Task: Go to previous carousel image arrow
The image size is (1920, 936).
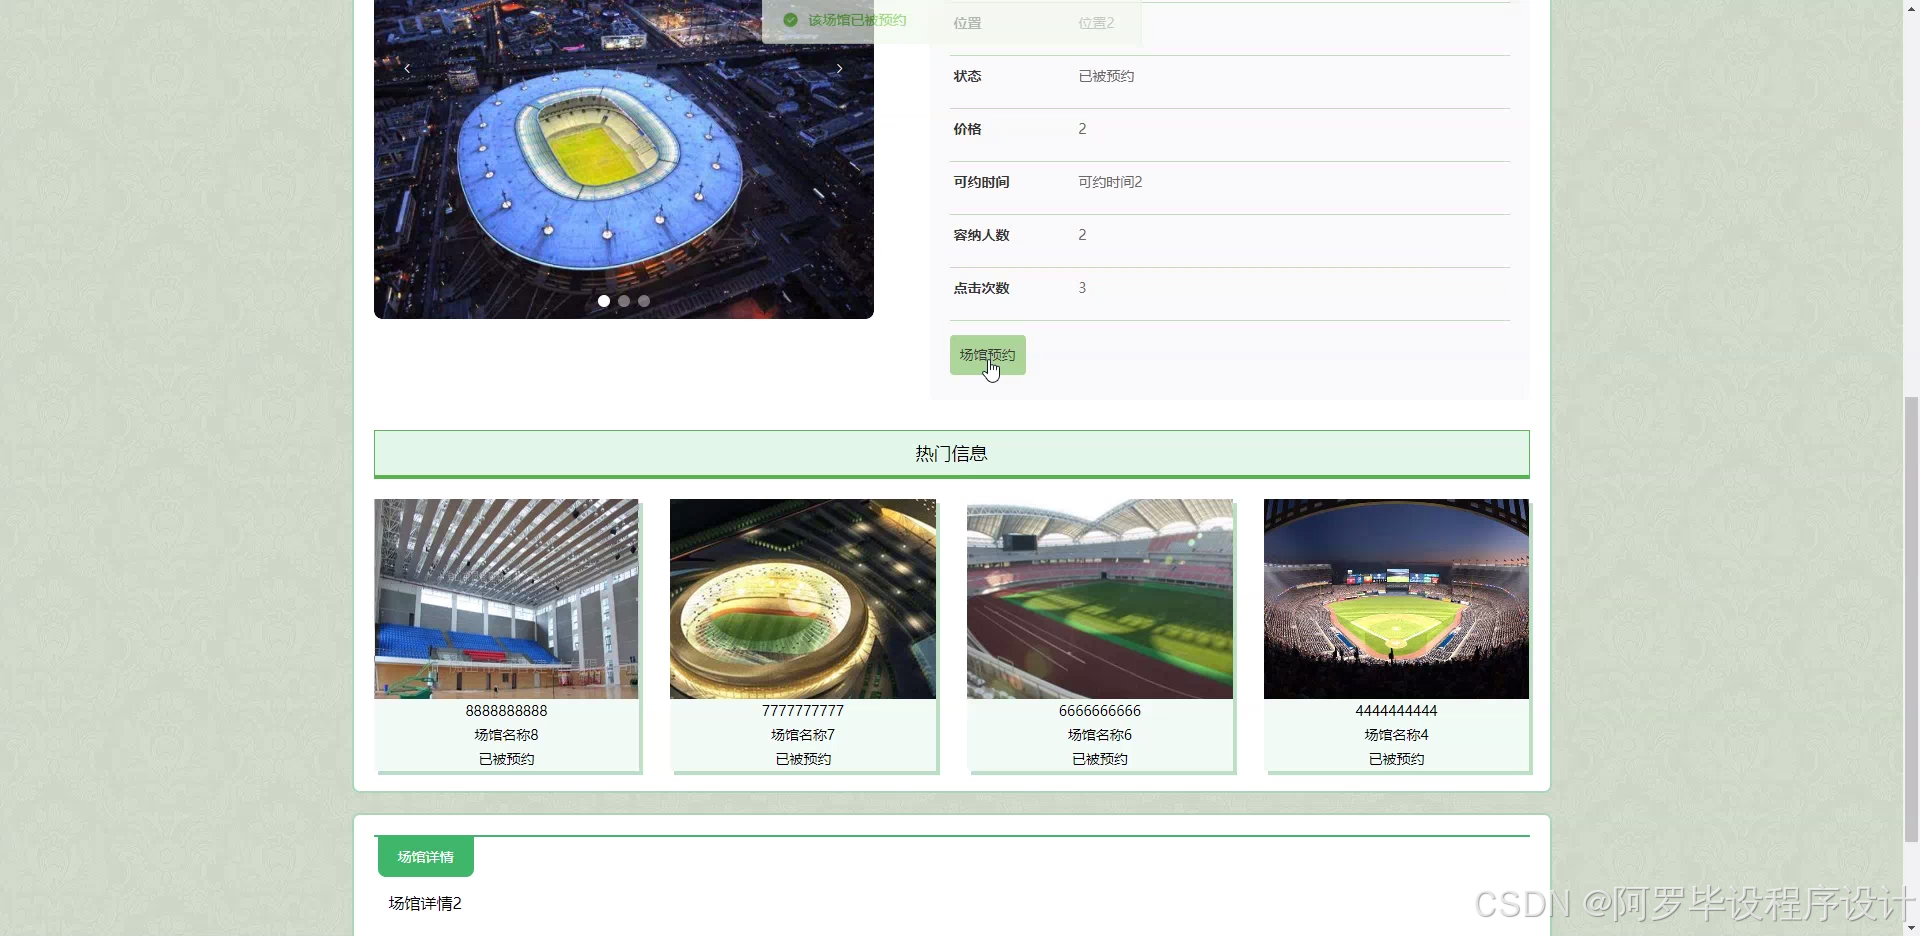Action: pos(407,69)
